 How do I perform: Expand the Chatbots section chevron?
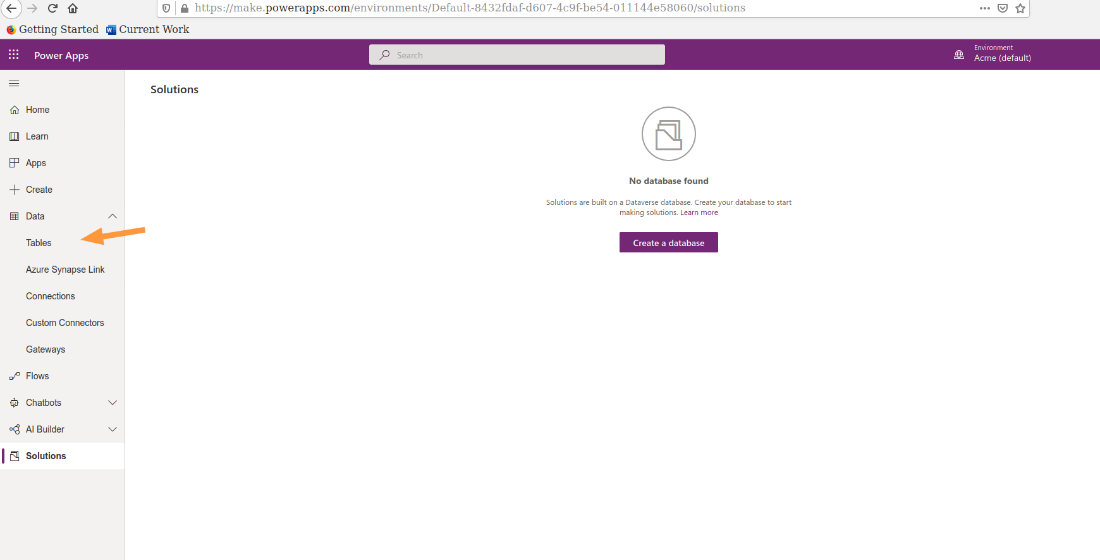[112, 403]
